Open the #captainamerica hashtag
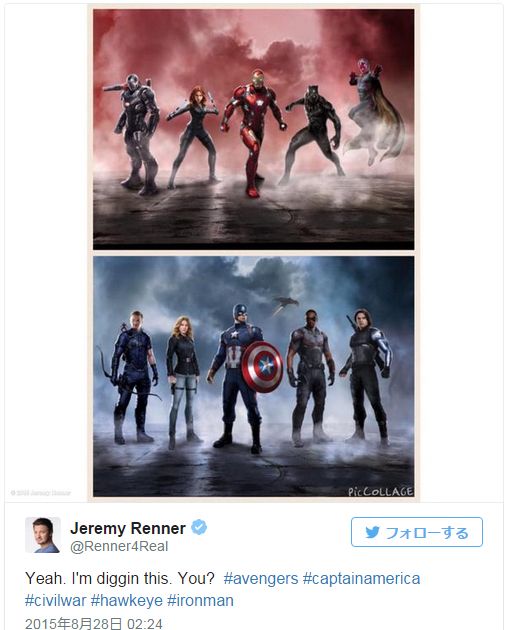The image size is (508, 630). (x=361, y=579)
